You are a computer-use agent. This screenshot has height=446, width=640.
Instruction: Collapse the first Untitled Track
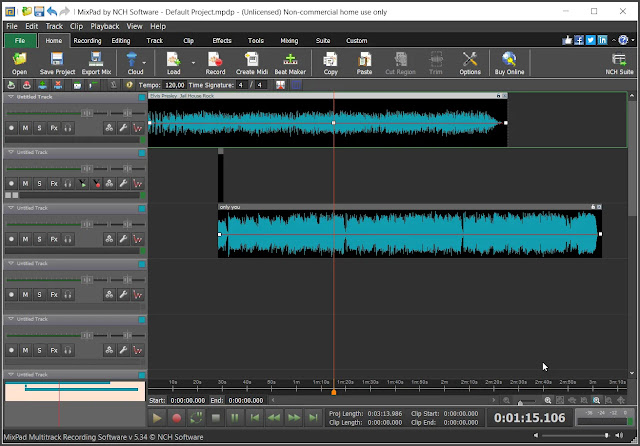point(11,97)
